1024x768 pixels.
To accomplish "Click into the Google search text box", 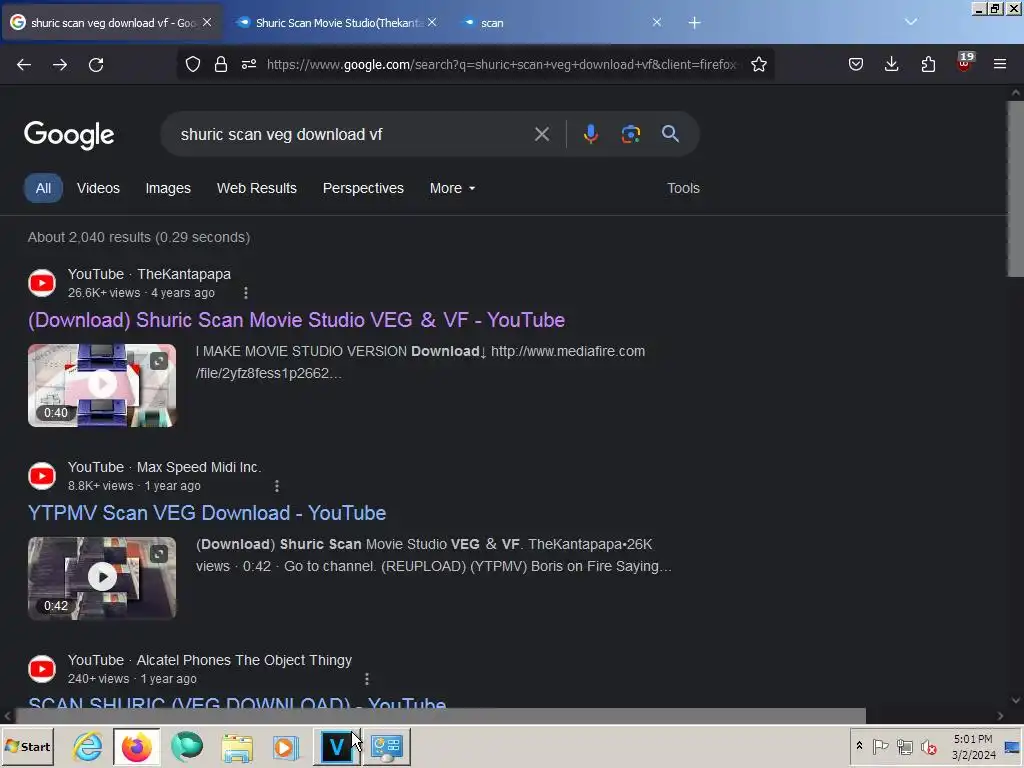I will tap(353, 135).
